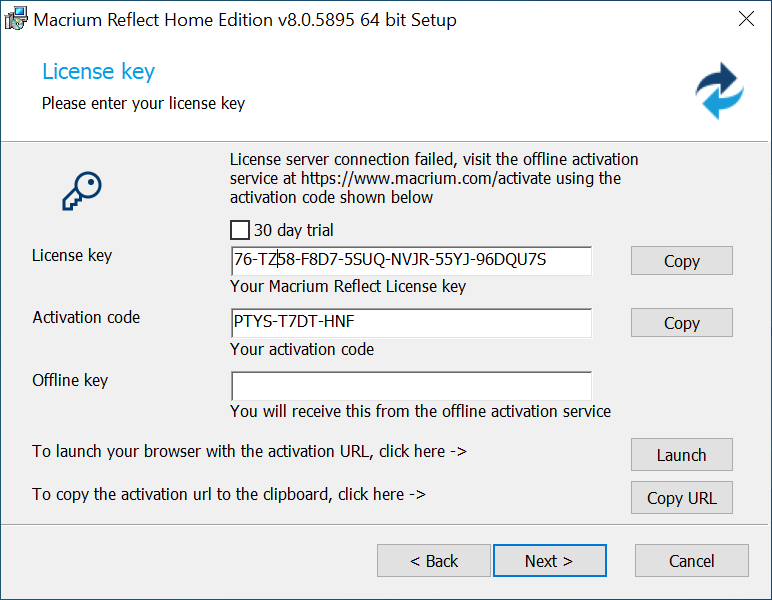Viewport: 772px width, 600px height.
Task: Click into the Activation code field
Action: (411, 323)
